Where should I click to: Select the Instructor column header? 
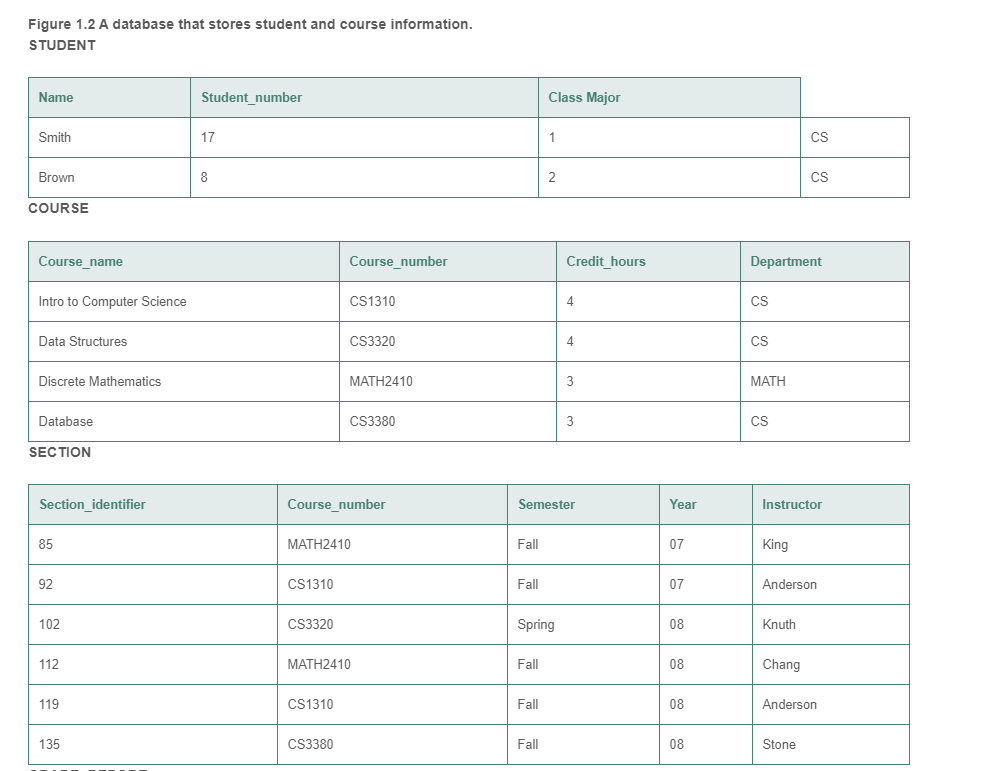pos(792,504)
